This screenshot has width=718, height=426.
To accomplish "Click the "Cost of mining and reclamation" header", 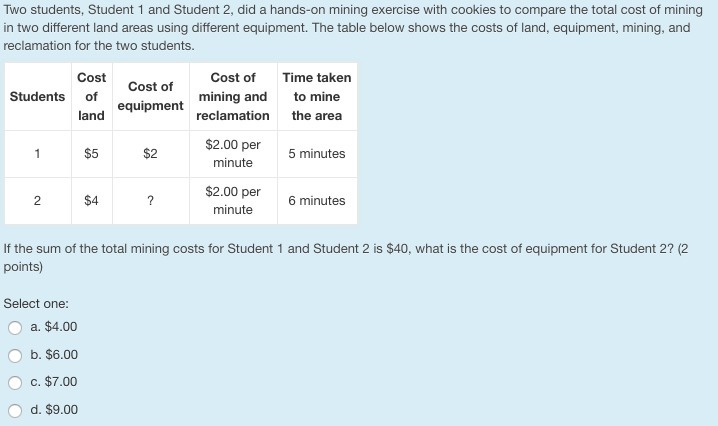I will click(233, 96).
